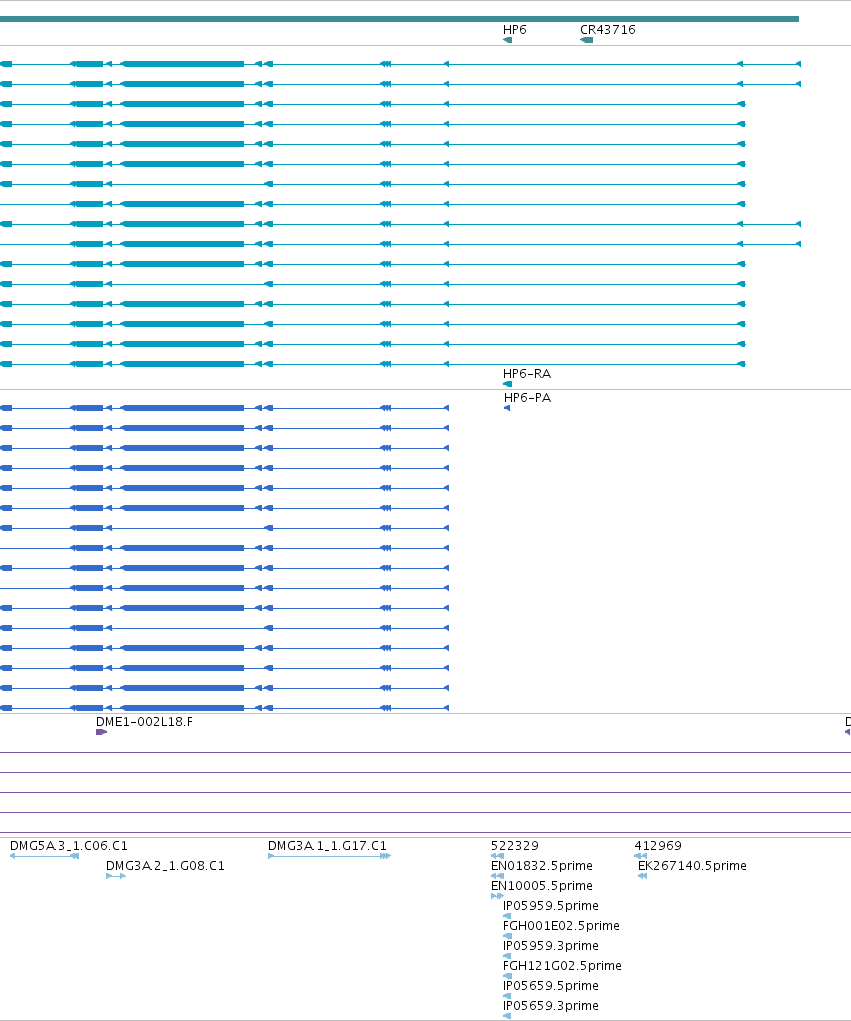Select the 522329 feature arrow glyph
The height and width of the screenshot is (1021, 851).
tap(497, 856)
